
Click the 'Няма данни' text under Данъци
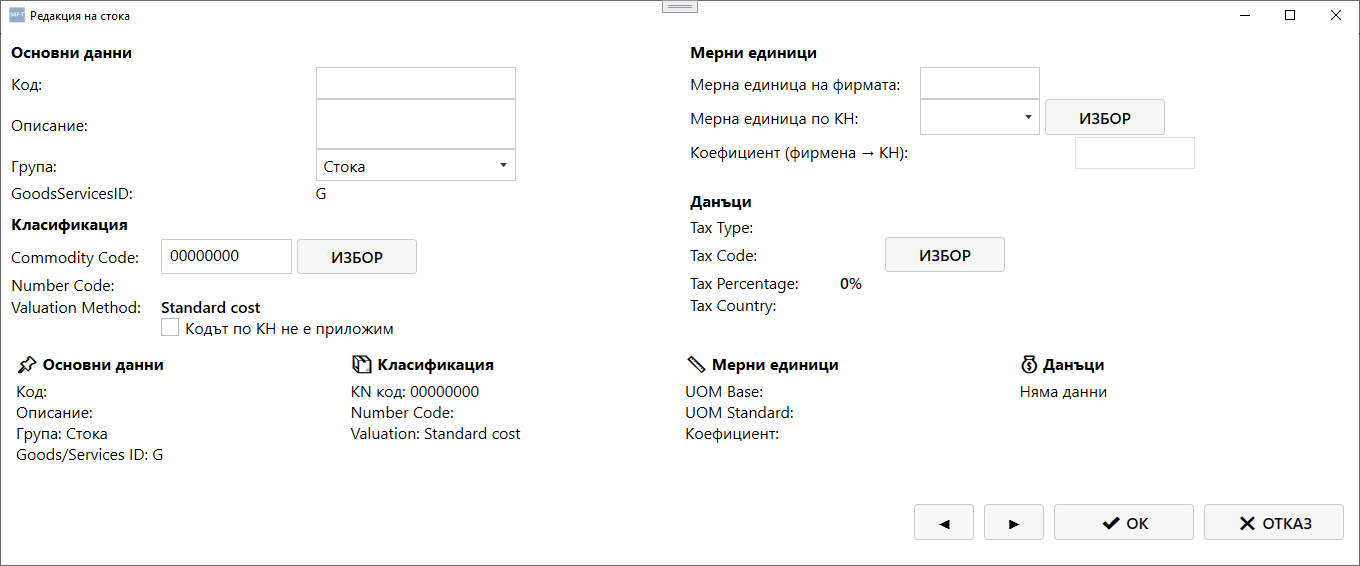pos(1063,392)
